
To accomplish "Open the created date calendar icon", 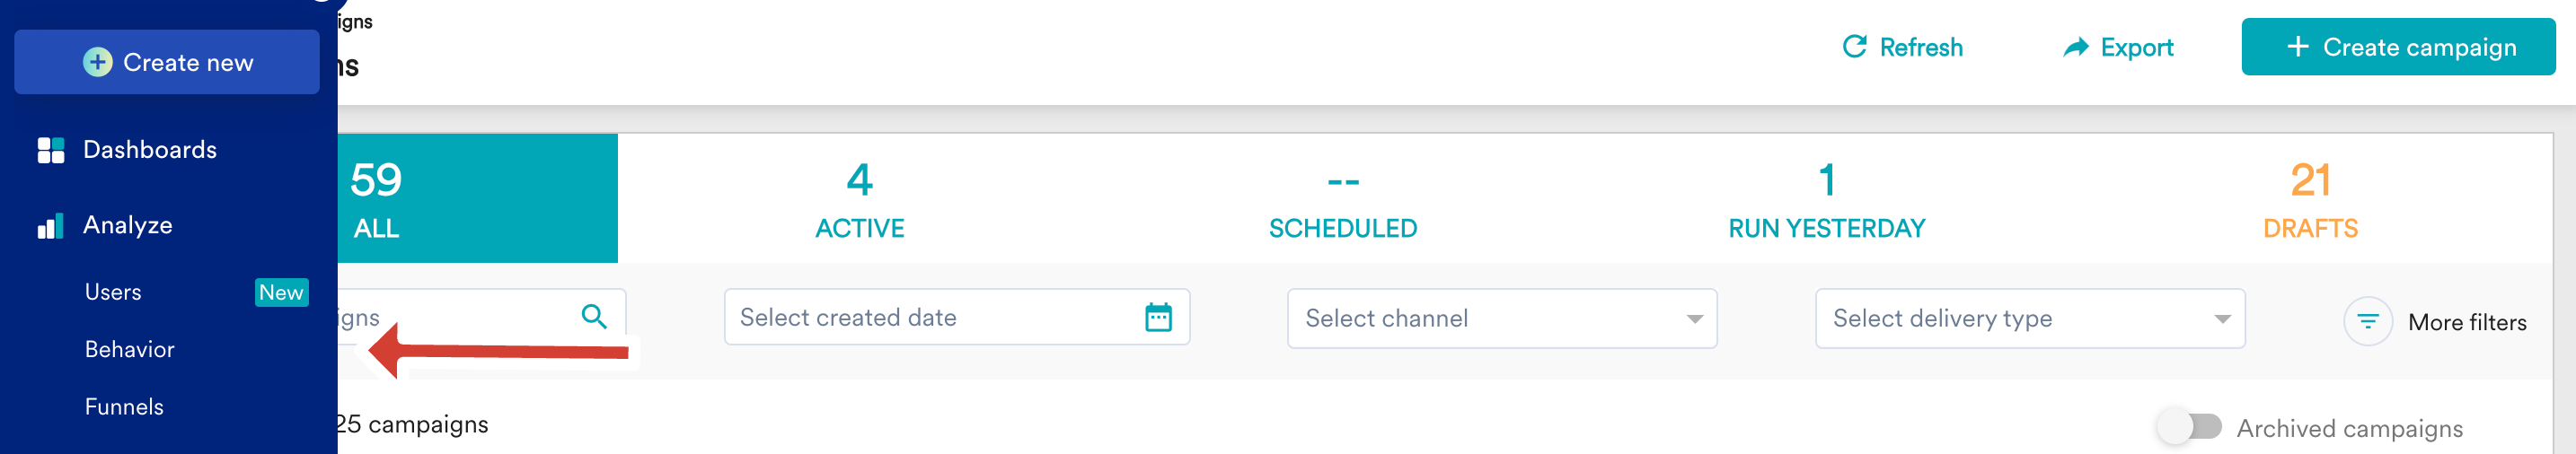I will (x=1158, y=317).
